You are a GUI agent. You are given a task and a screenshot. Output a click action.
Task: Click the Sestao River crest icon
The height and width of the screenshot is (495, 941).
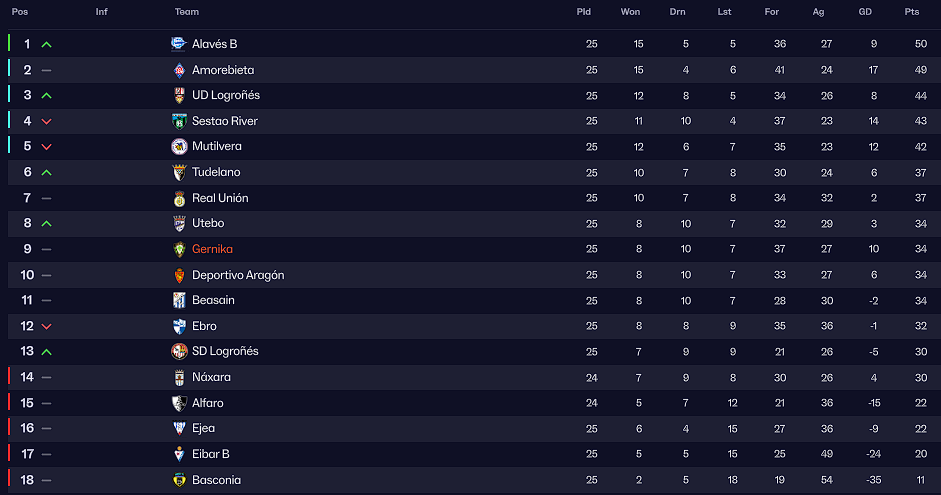pyautogui.click(x=179, y=121)
